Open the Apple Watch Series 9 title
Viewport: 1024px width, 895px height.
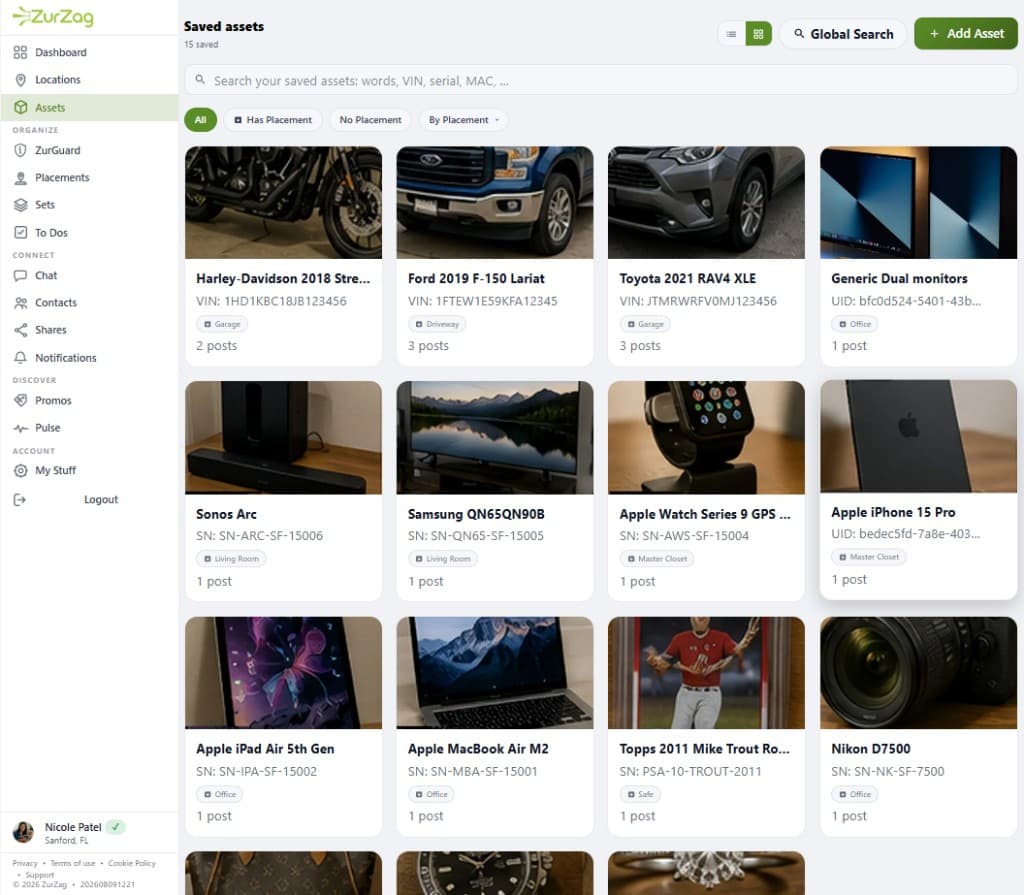(705, 514)
